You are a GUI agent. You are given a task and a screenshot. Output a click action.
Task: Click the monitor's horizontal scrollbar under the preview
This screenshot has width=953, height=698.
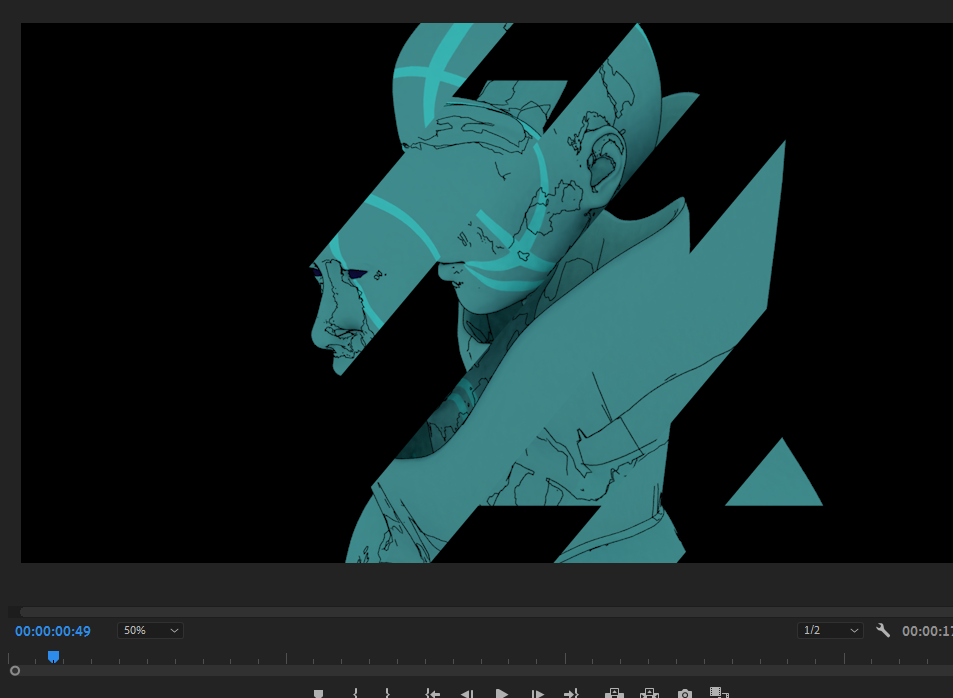tap(486, 612)
